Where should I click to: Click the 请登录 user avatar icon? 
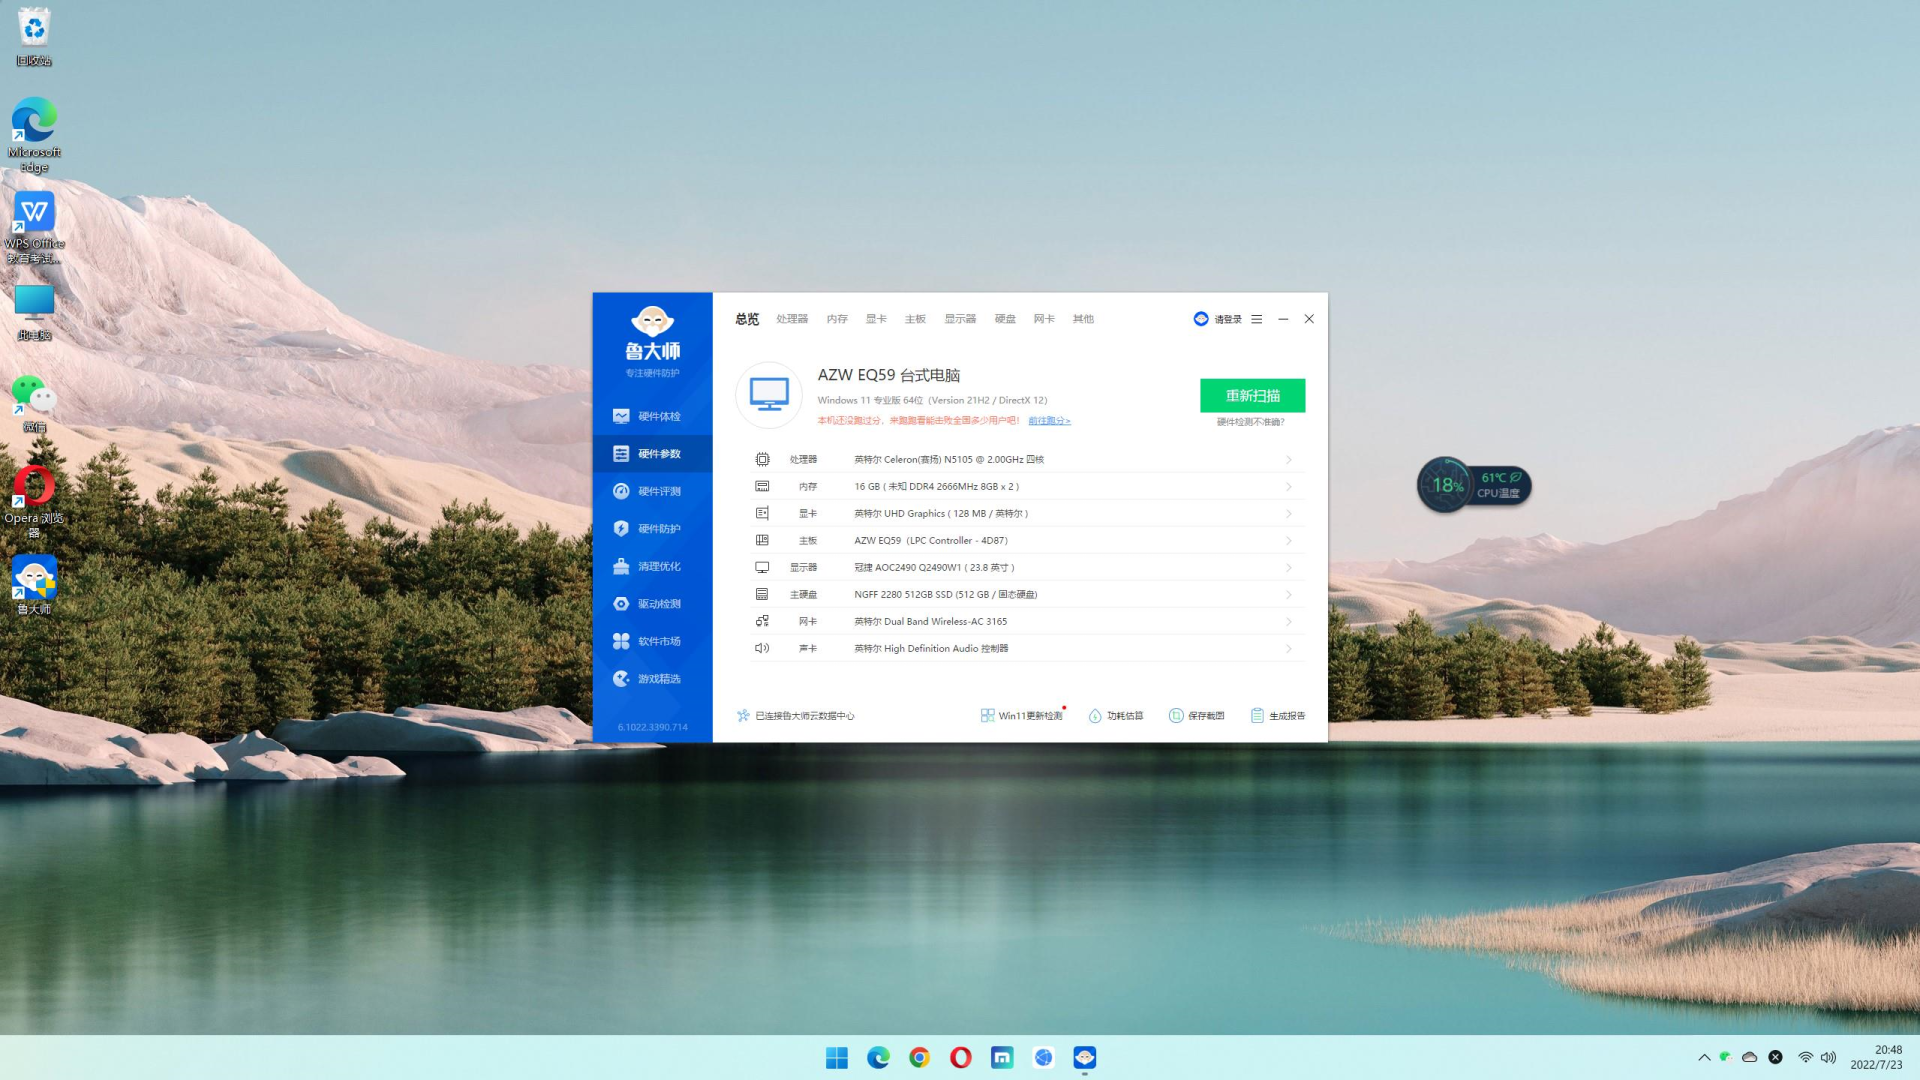coord(1201,319)
